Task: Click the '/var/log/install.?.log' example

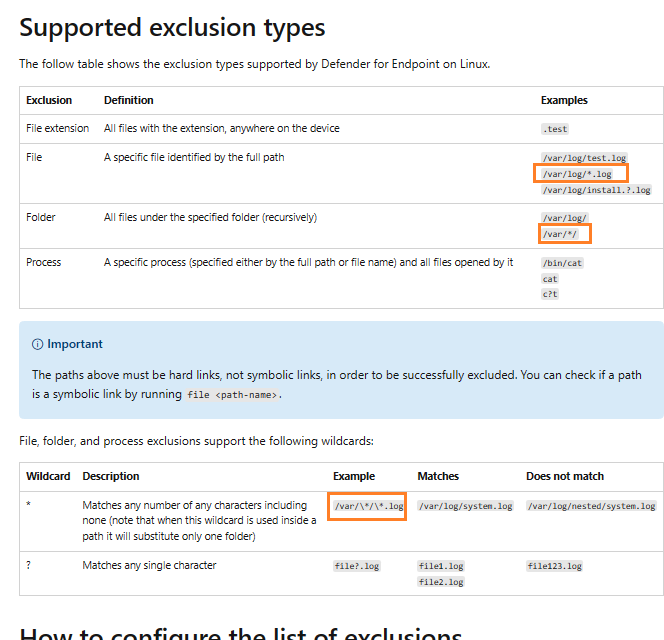Action: 597,190
